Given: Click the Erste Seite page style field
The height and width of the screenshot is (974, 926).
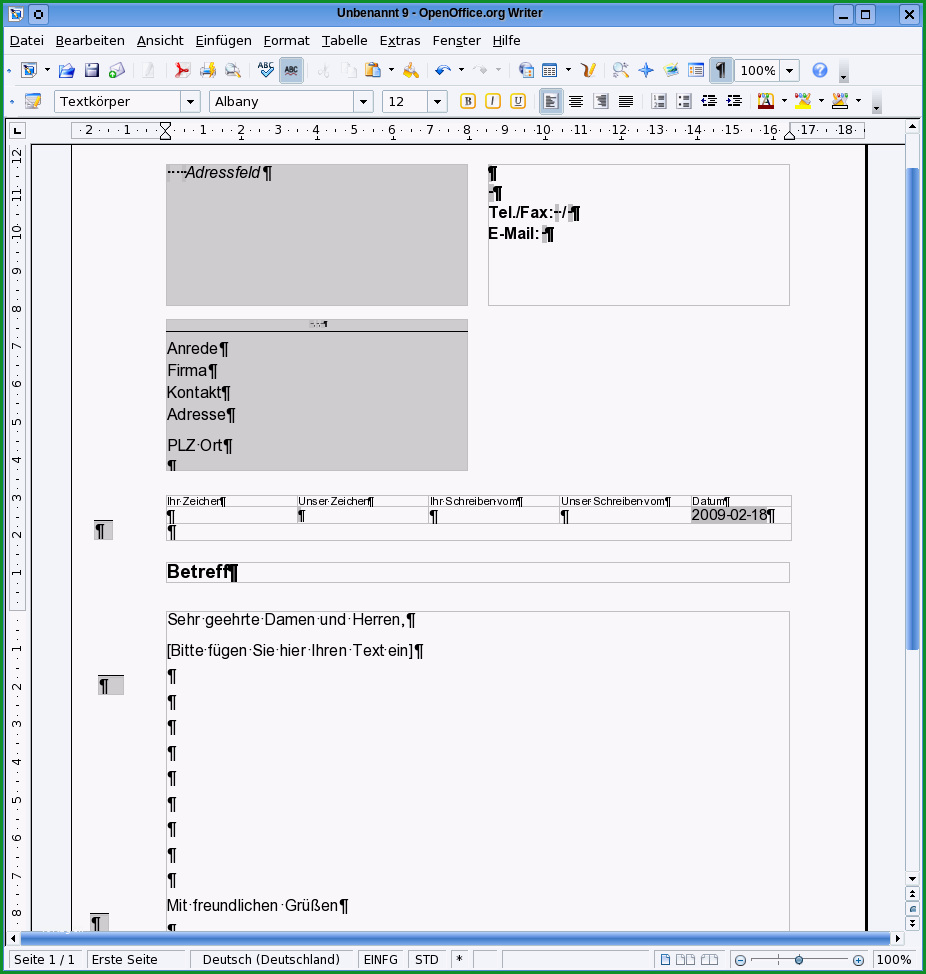Looking at the screenshot, I should pos(136,960).
